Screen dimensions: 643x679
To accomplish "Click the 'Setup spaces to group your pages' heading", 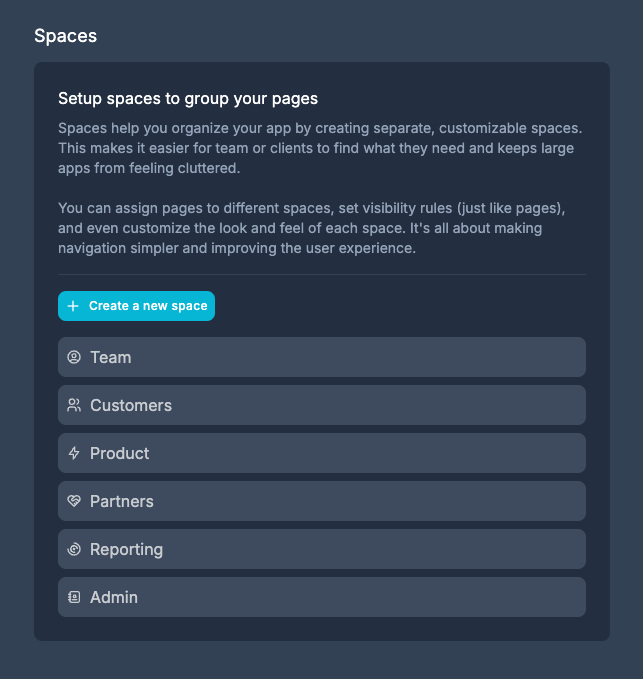I will pyautogui.click(x=188, y=99).
